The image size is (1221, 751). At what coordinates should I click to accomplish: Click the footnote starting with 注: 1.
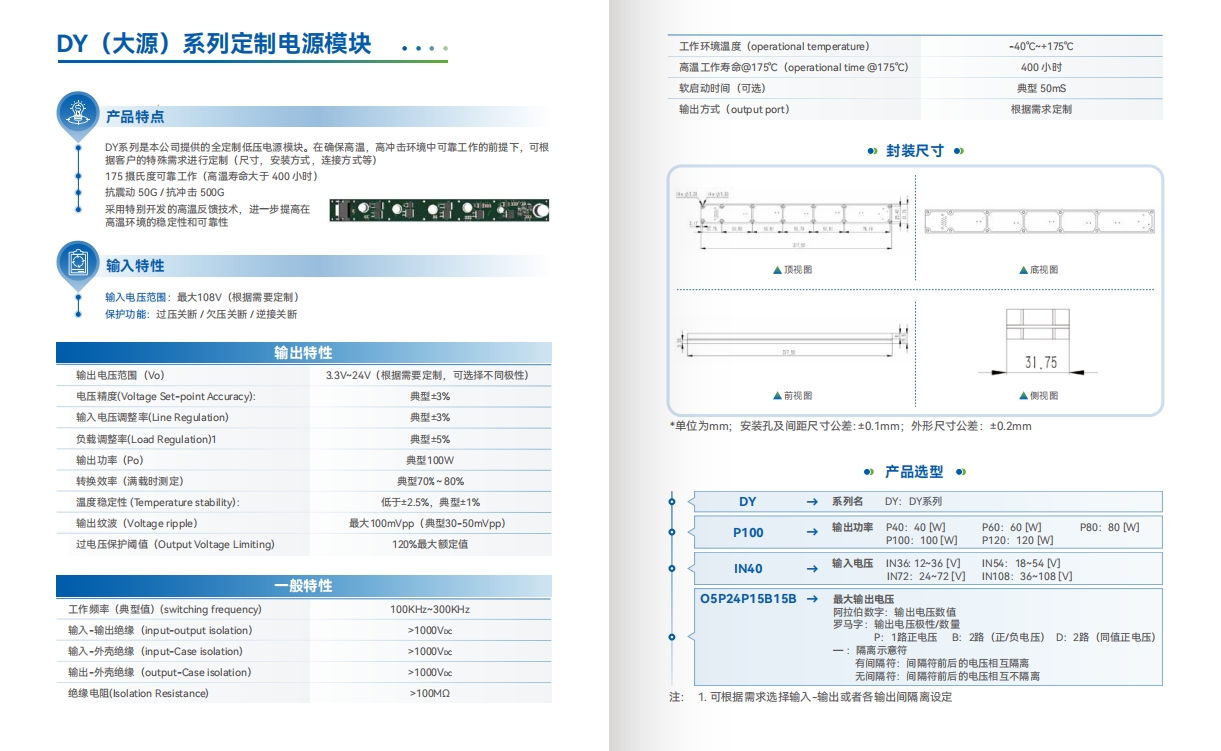coord(811,697)
